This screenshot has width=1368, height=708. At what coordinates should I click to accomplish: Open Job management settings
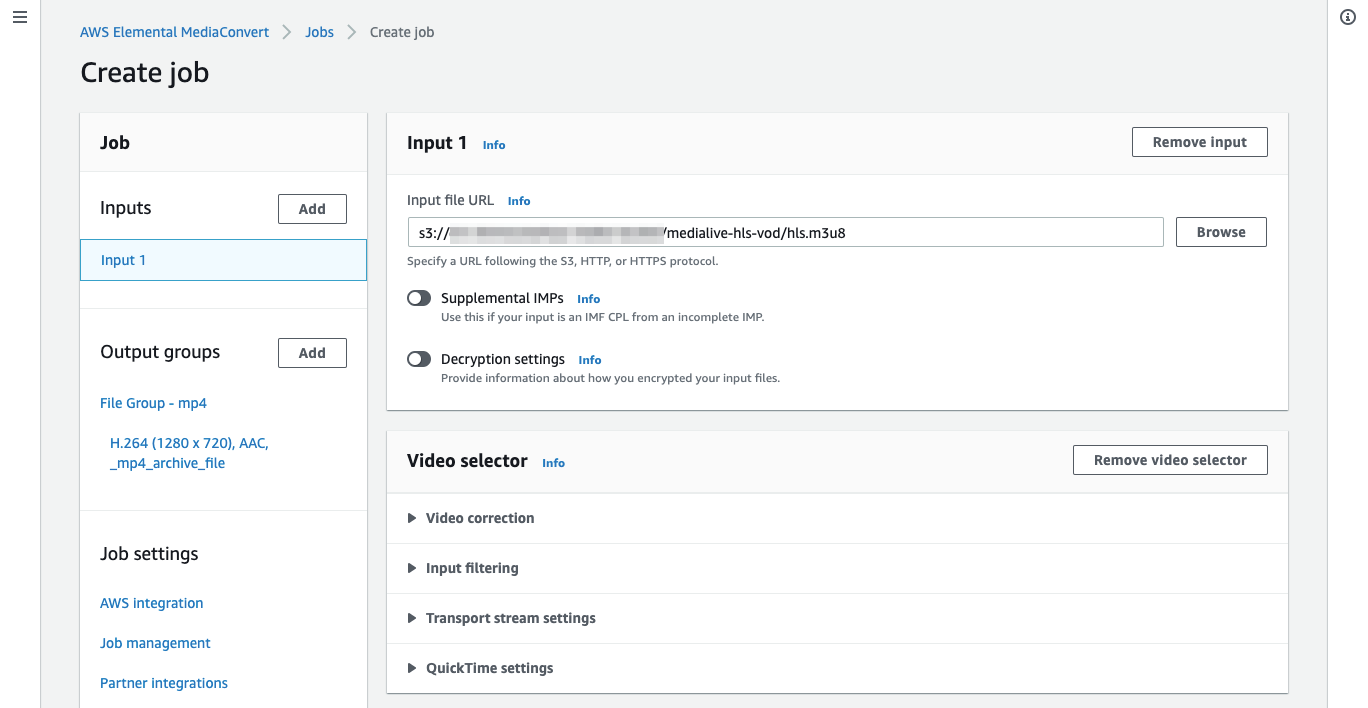[155, 642]
